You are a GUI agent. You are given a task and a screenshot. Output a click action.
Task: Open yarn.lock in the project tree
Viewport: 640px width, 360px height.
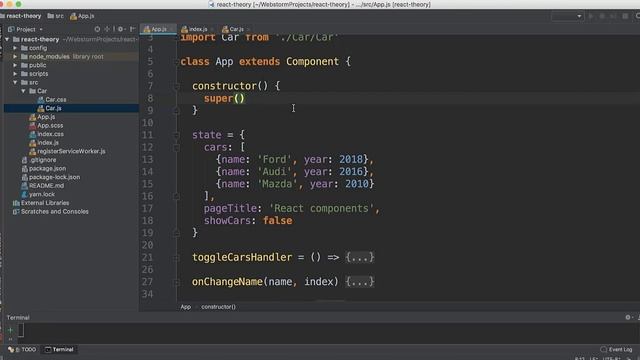[42, 194]
